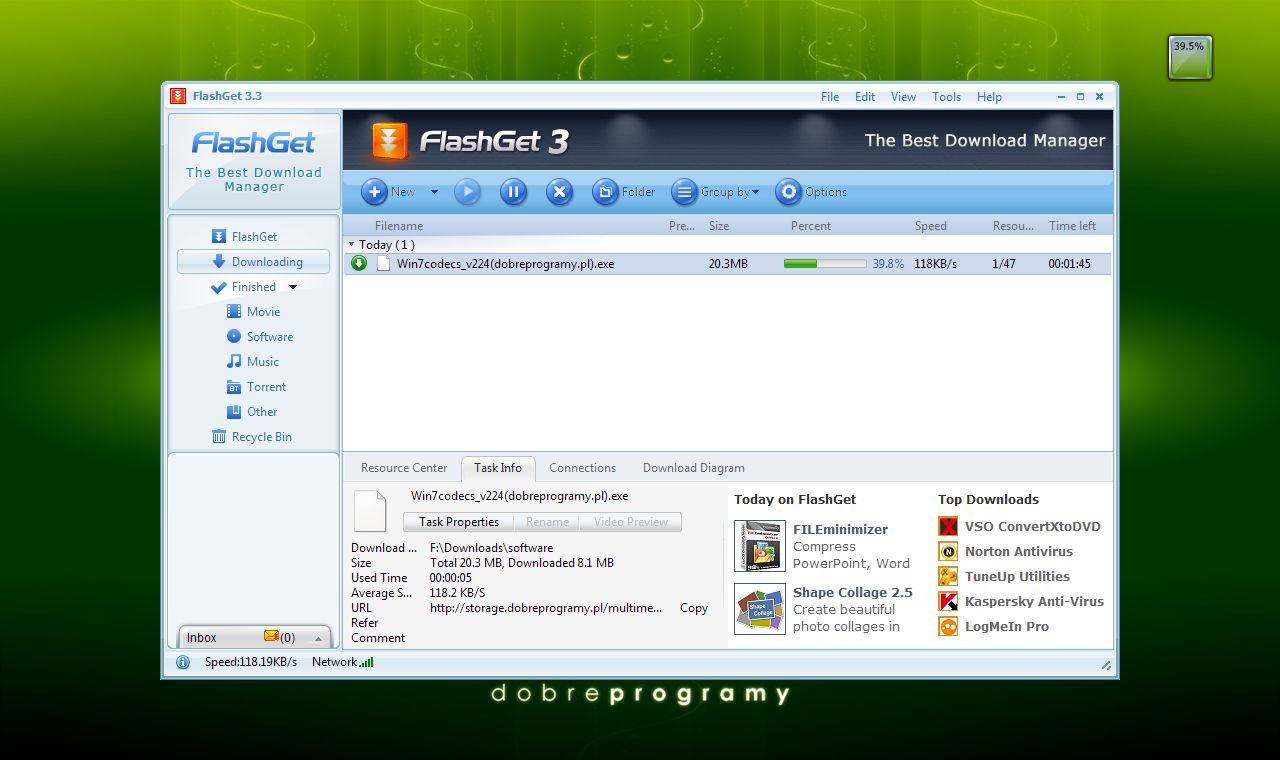The image size is (1280, 760).
Task: Cancel the downloading task
Action: pyautogui.click(x=559, y=192)
